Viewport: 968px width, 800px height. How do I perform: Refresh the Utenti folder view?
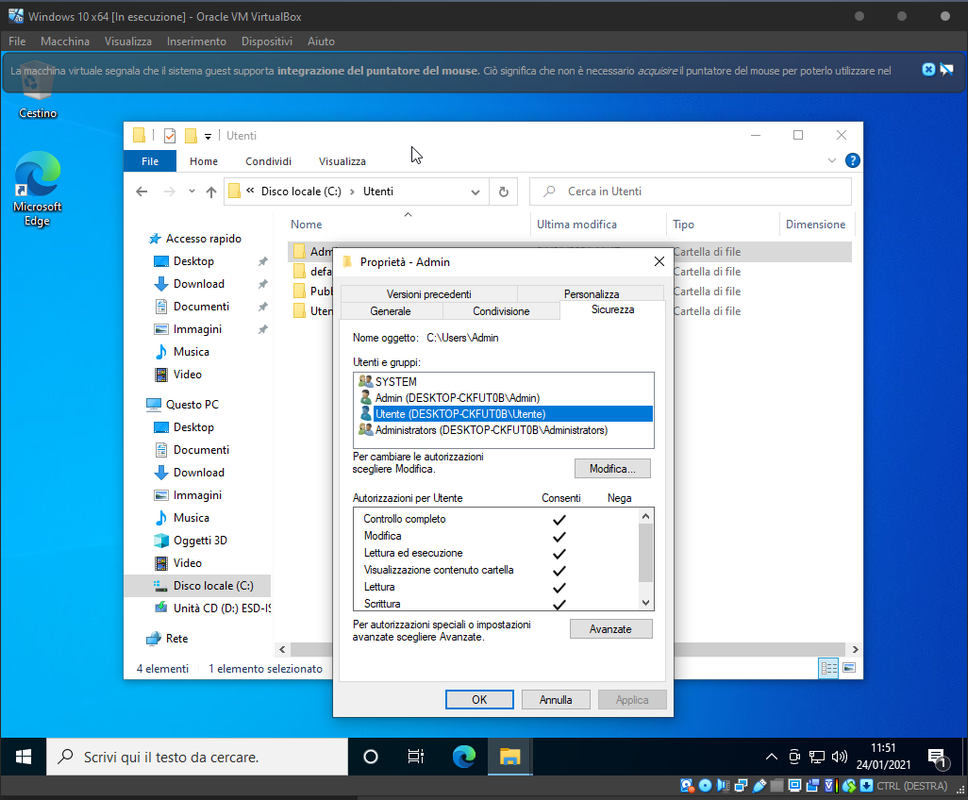pos(503,192)
